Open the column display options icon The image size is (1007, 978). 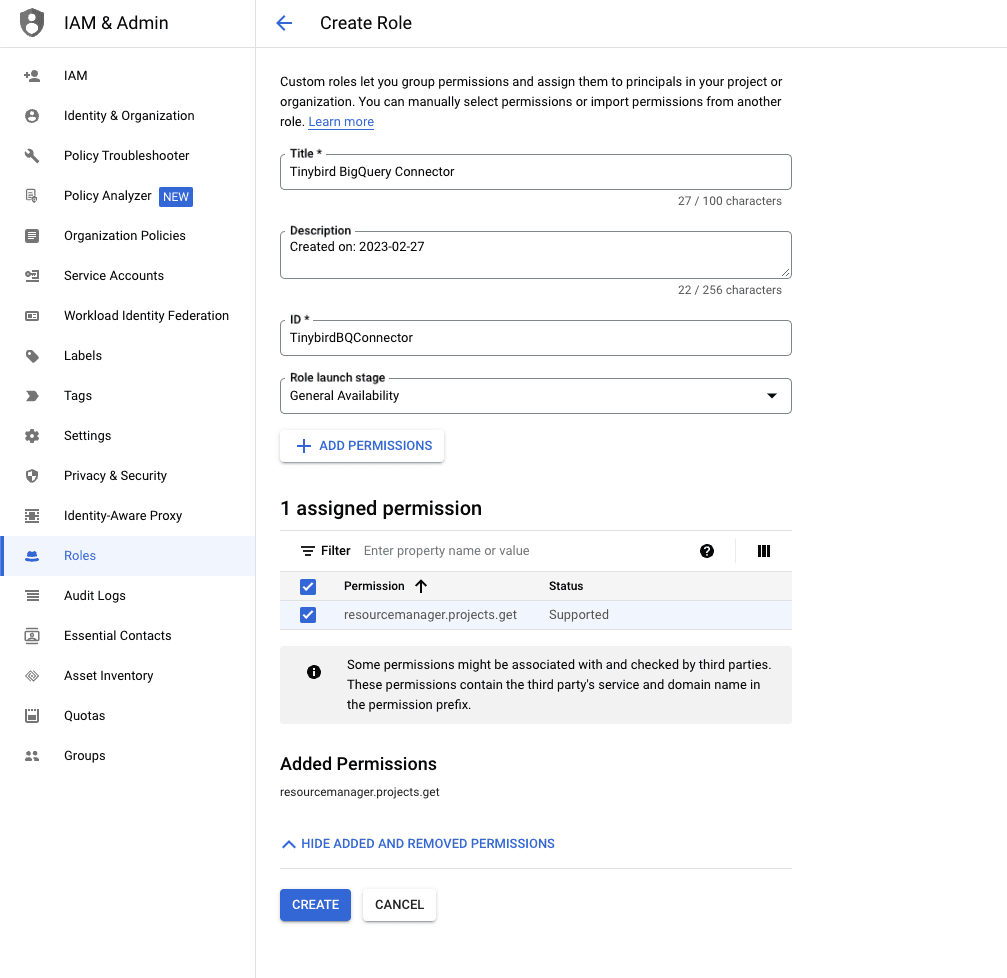764,551
